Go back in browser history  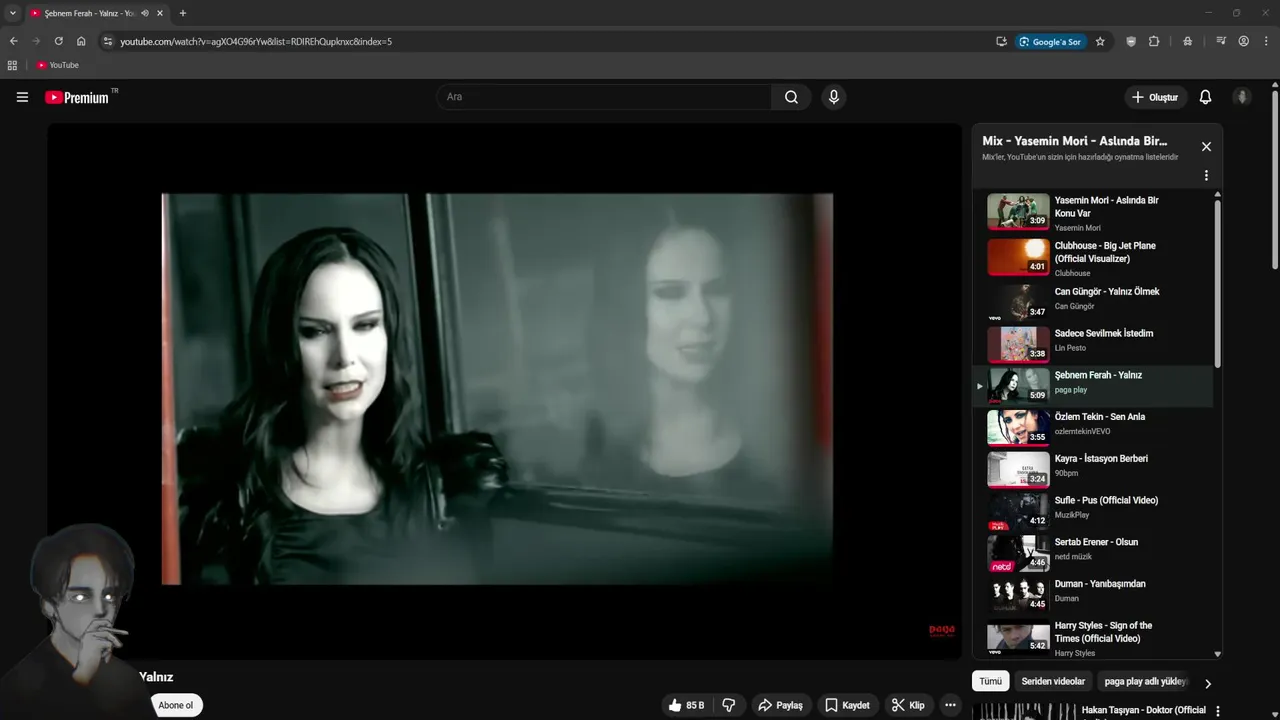[x=13, y=41]
